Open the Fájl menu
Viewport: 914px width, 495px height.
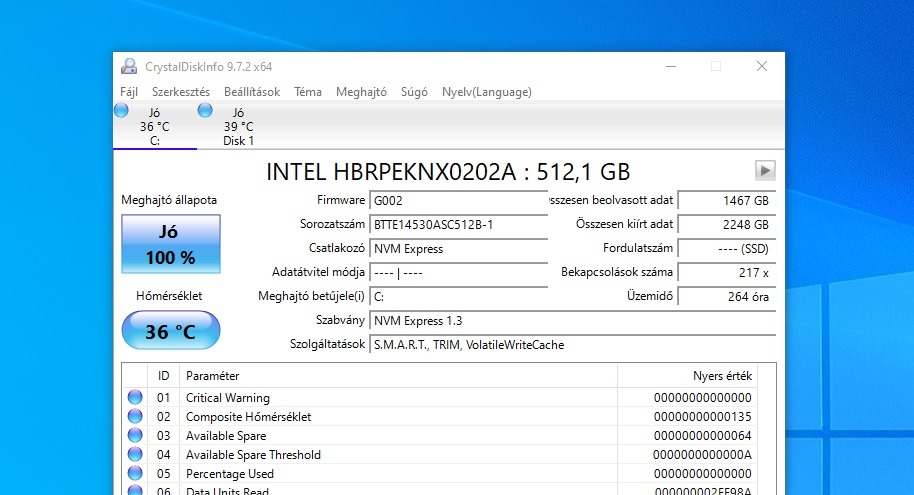click(x=129, y=92)
